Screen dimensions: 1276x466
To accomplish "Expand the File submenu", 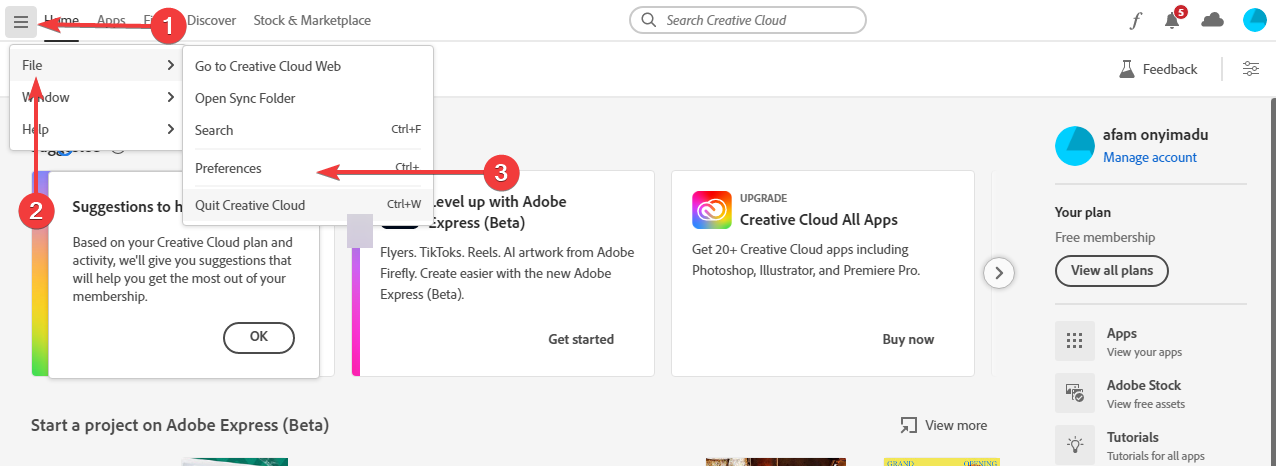I will tap(97, 65).
